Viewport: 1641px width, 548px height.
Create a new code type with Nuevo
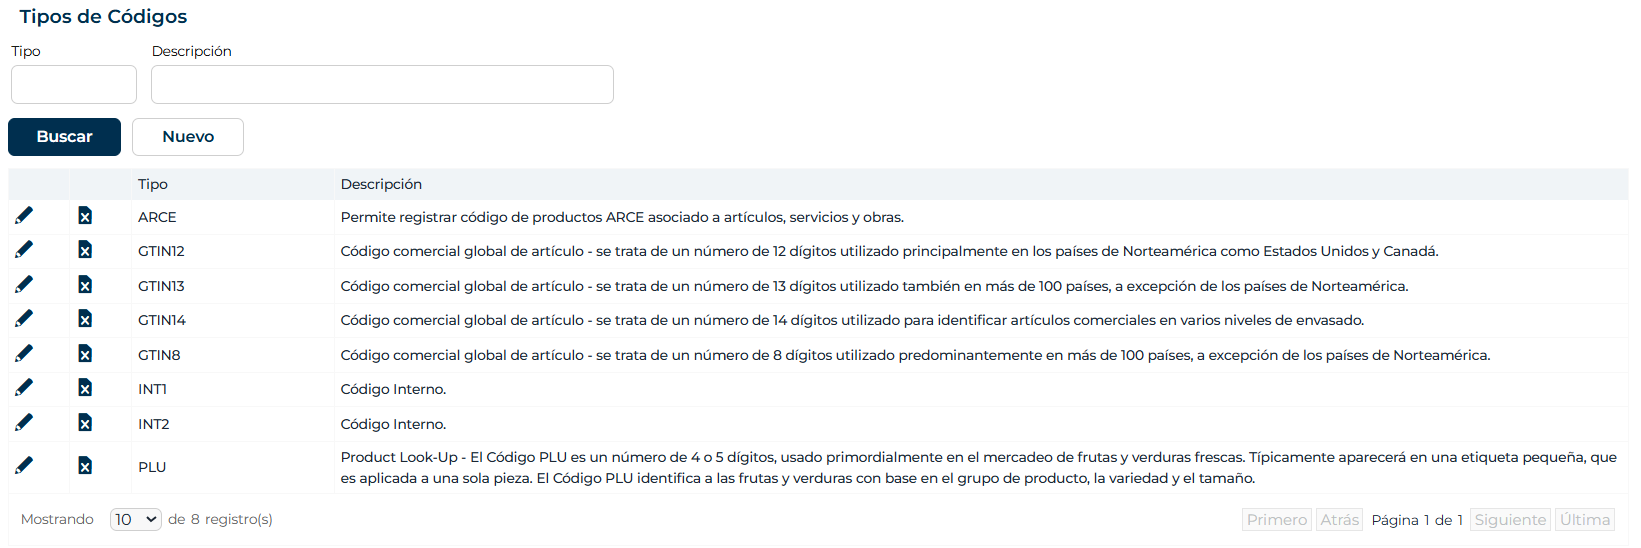188,137
